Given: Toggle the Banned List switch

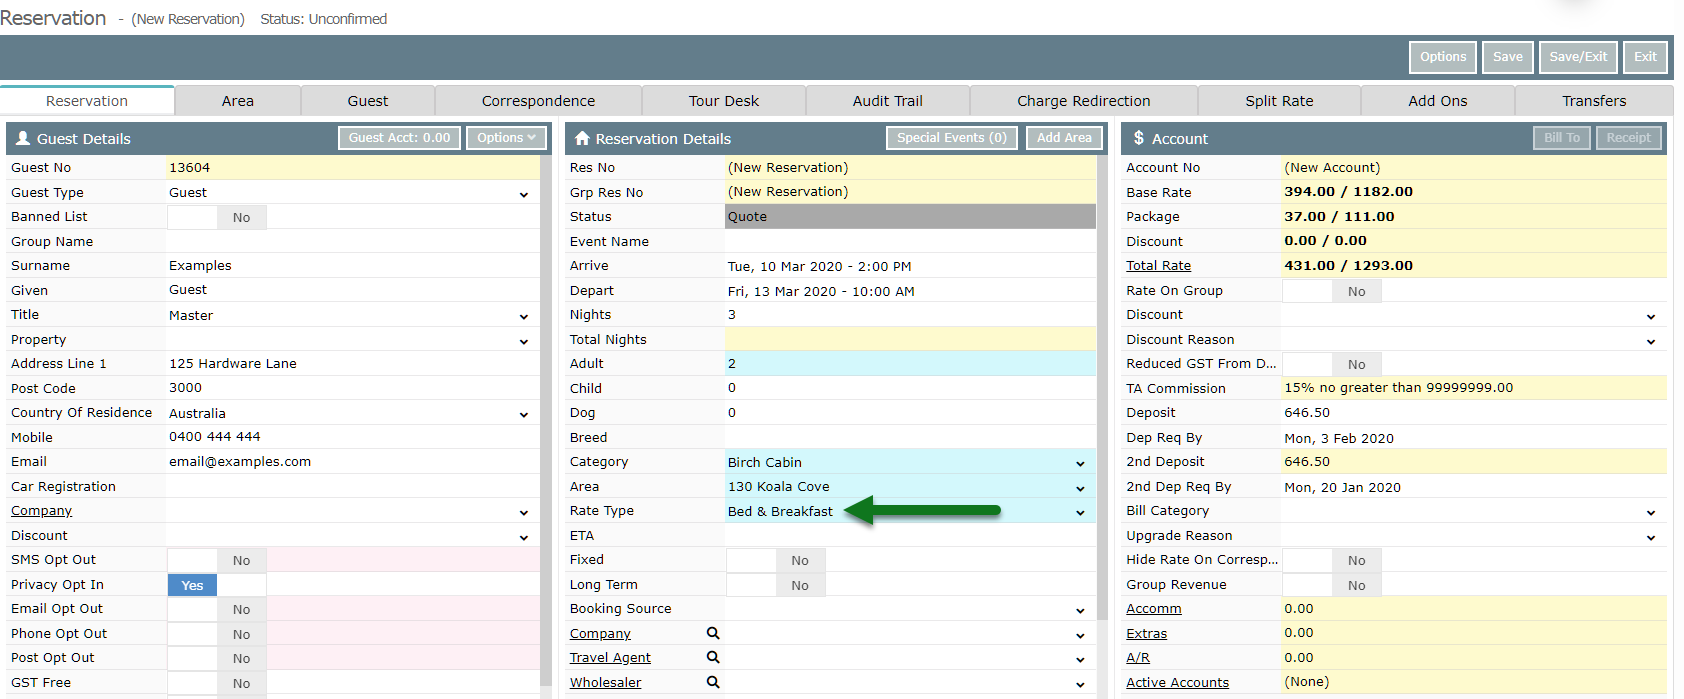Looking at the screenshot, I should [217, 217].
